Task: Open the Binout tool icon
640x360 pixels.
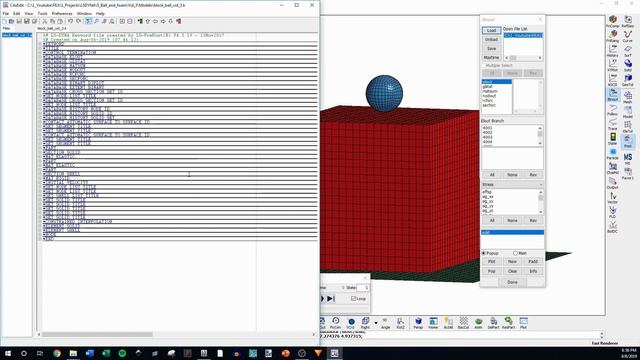Action: [x=613, y=95]
